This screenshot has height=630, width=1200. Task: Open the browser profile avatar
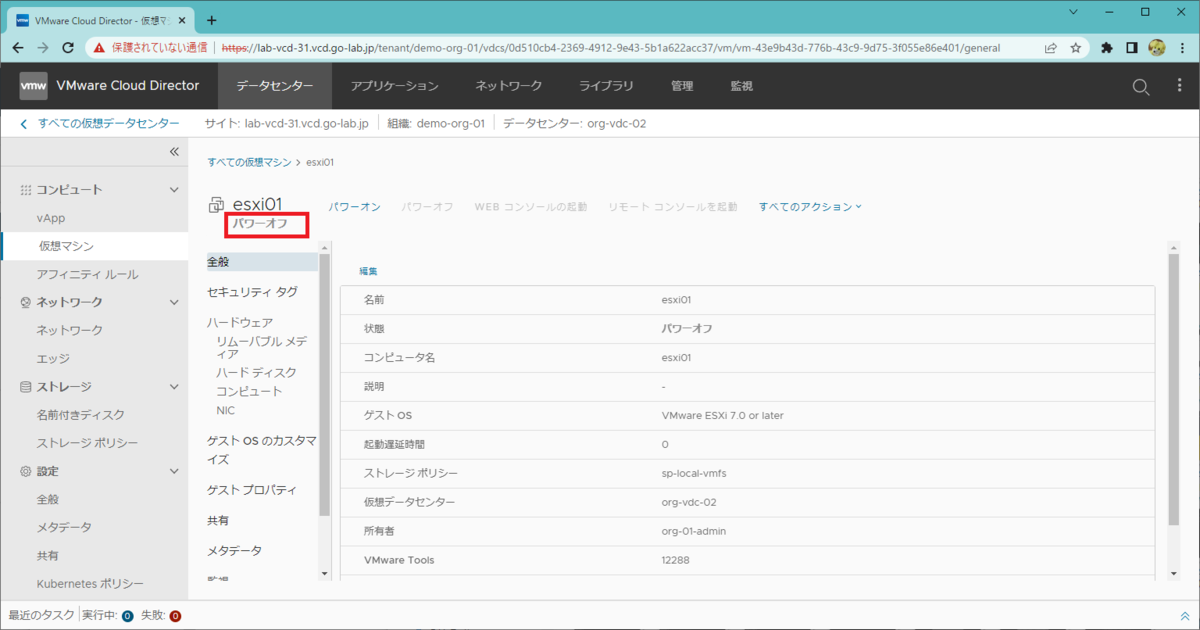click(1157, 47)
